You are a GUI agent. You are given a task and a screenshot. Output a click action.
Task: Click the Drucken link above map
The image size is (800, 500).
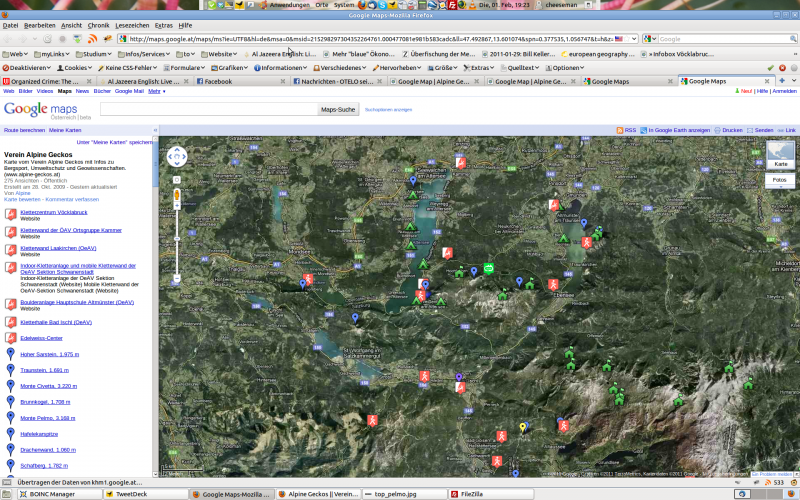(x=732, y=130)
